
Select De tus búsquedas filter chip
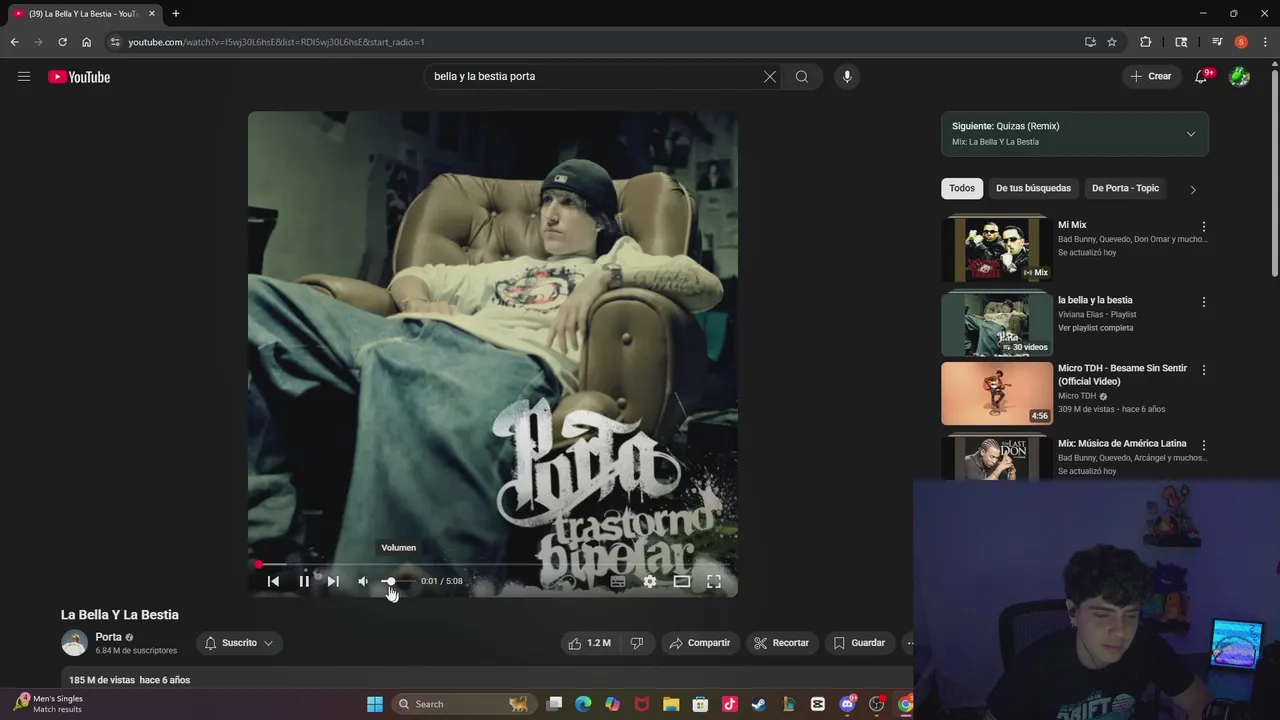pos(1033,188)
